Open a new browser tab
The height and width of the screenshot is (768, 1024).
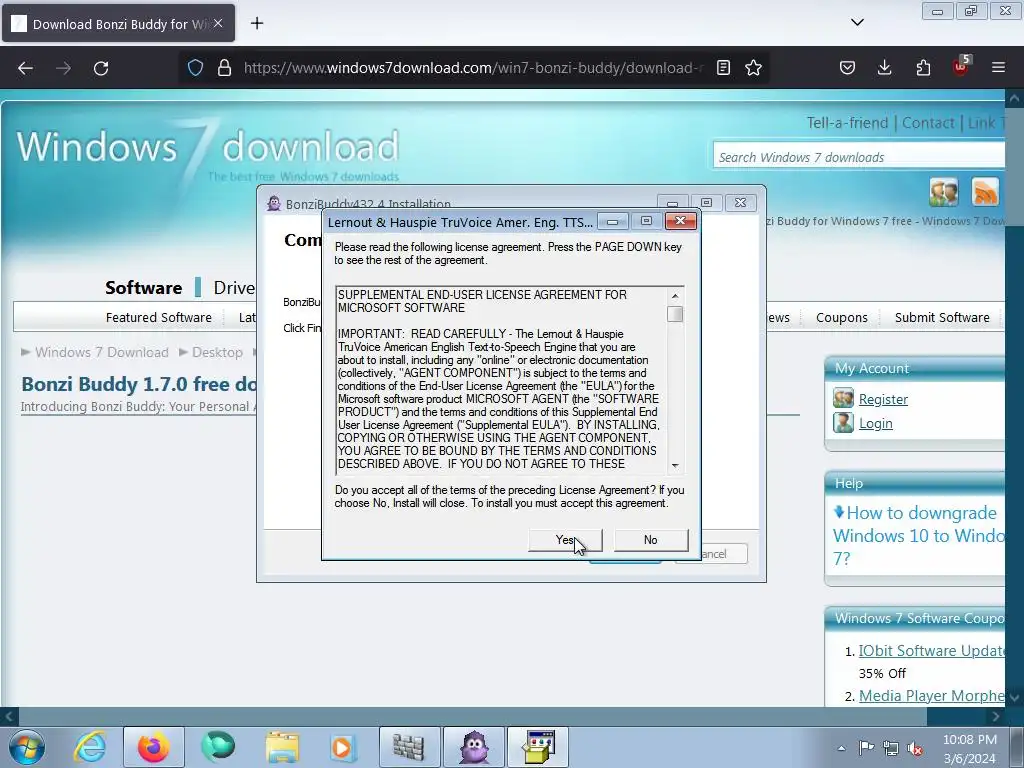(x=257, y=24)
